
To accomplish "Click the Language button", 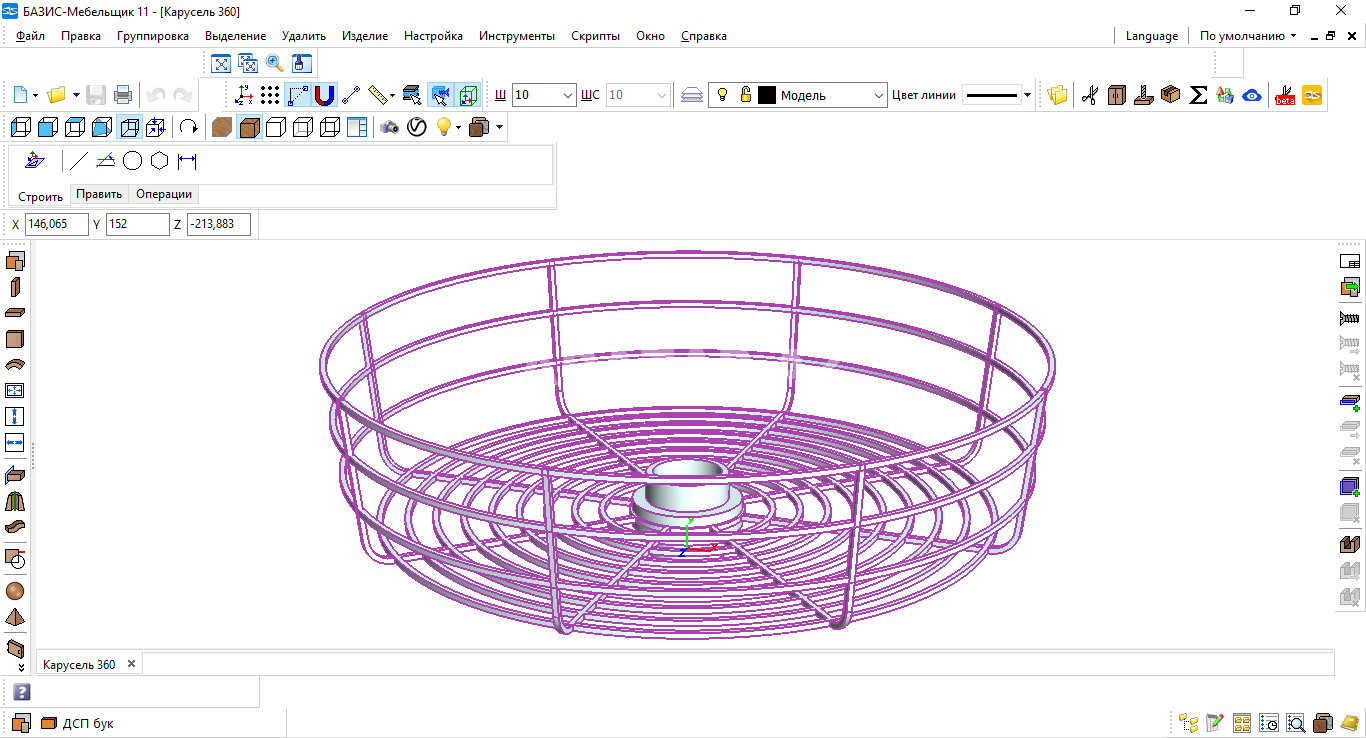I will (1152, 36).
